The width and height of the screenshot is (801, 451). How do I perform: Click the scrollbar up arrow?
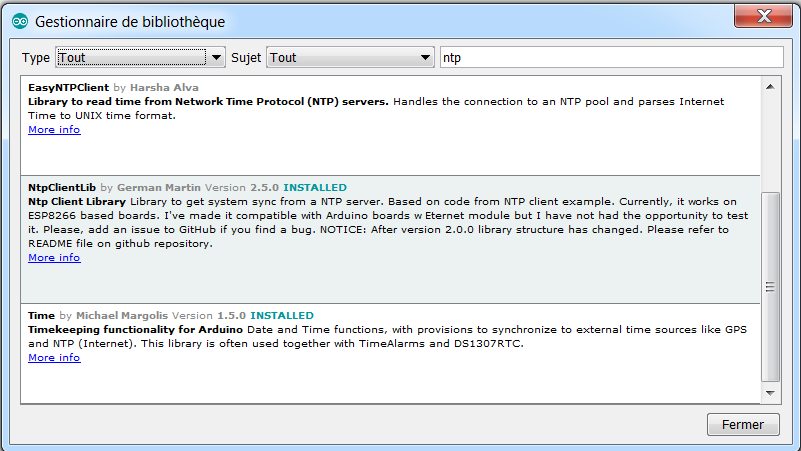click(770, 87)
